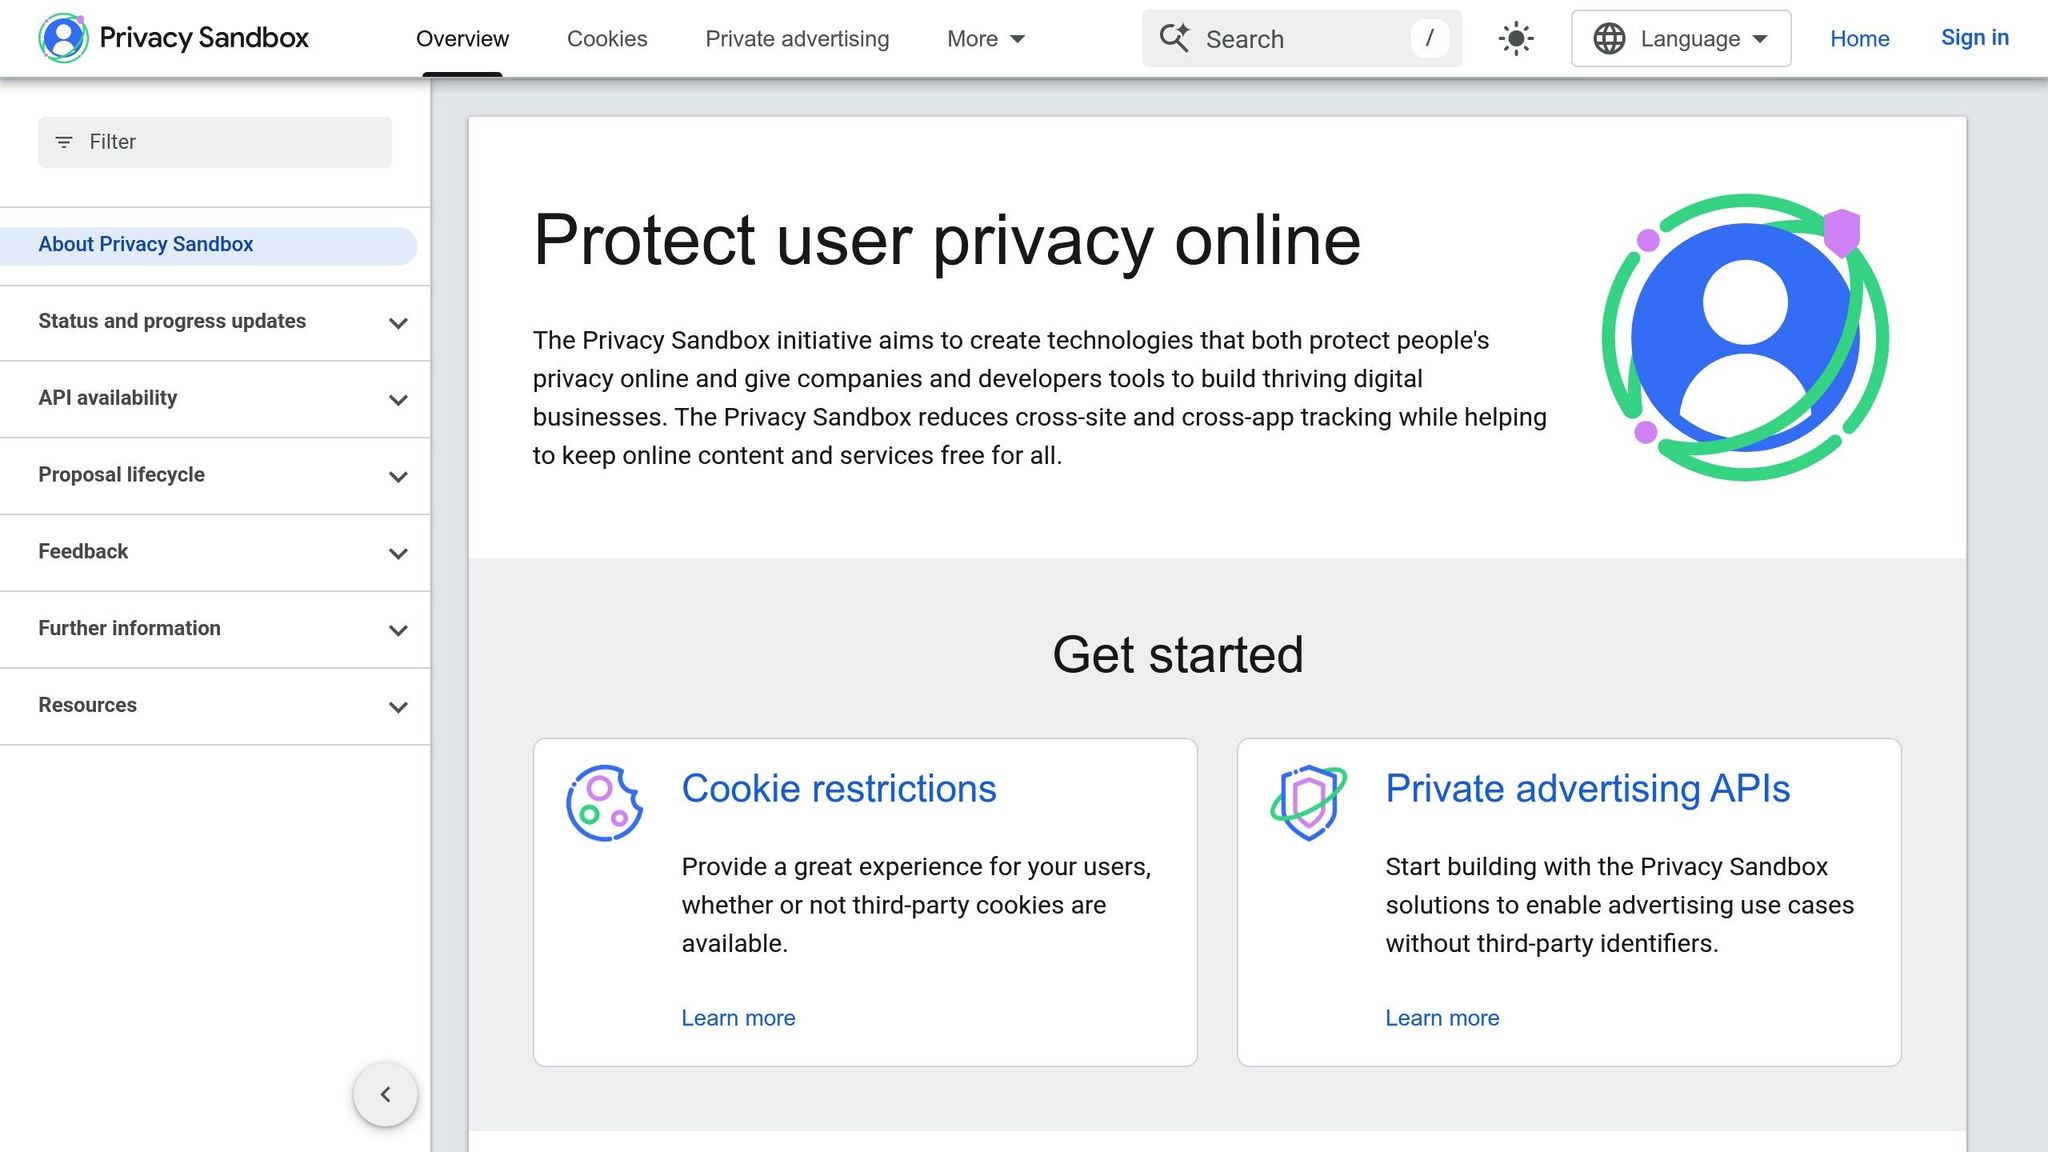Open the Cookie restrictions heading link

tap(839, 789)
